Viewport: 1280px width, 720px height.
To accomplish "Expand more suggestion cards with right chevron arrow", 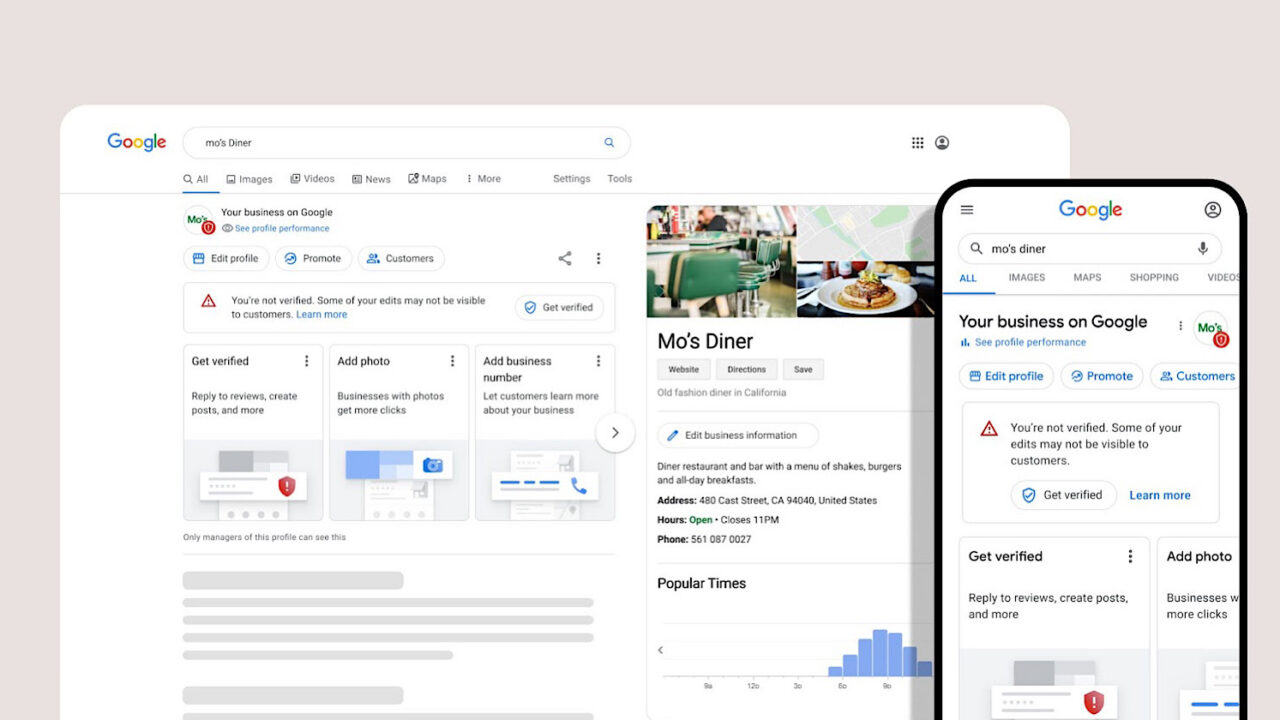I will [615, 432].
